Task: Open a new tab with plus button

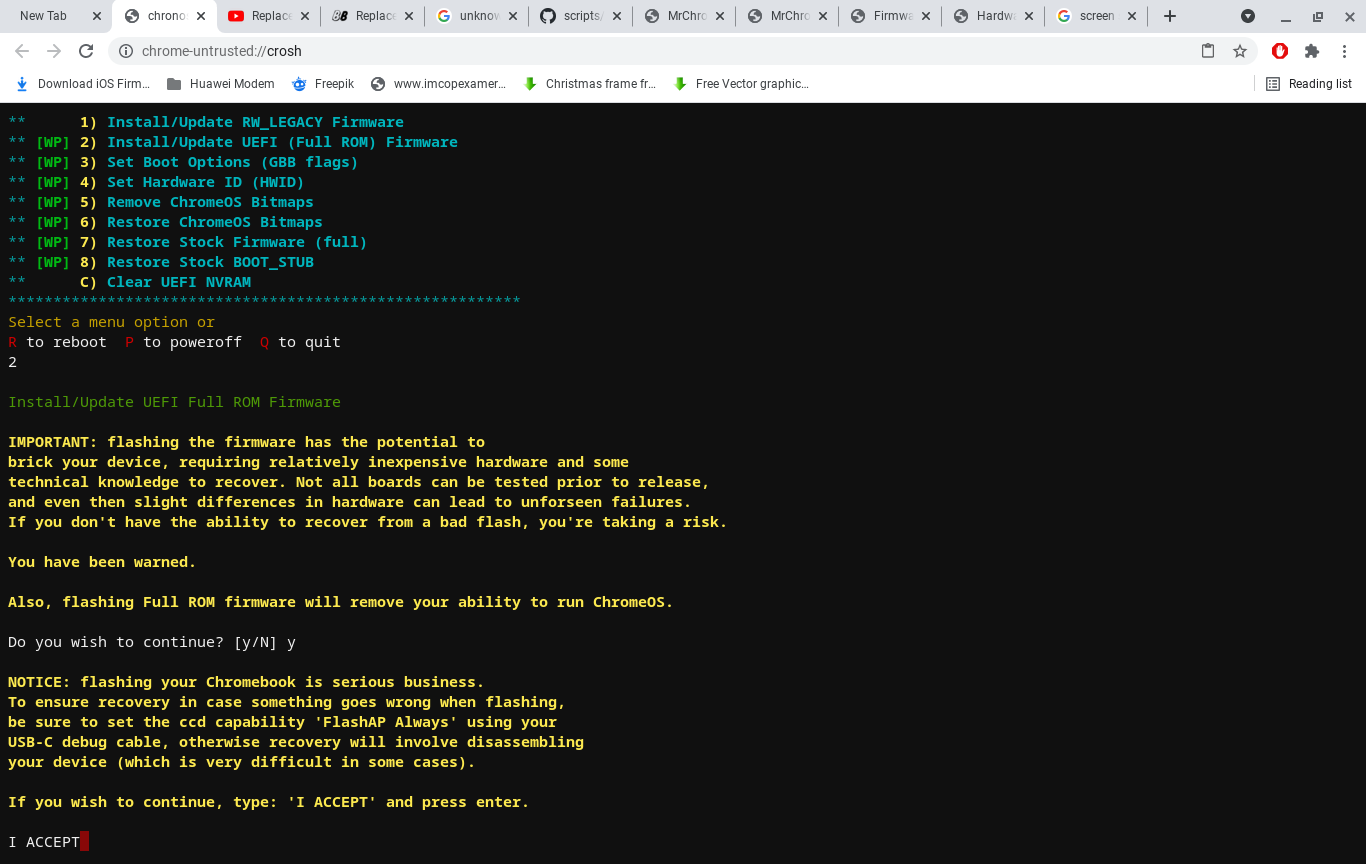Action: [x=1170, y=16]
